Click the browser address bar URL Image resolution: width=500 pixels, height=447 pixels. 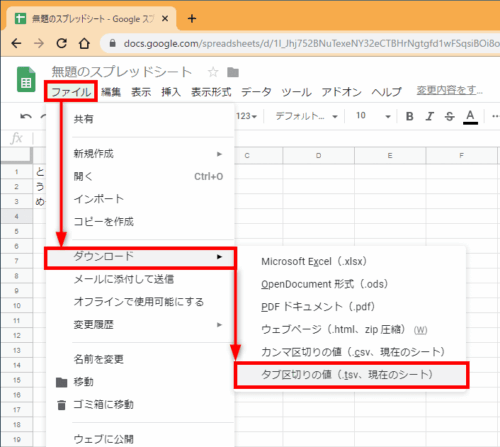click(x=311, y=44)
